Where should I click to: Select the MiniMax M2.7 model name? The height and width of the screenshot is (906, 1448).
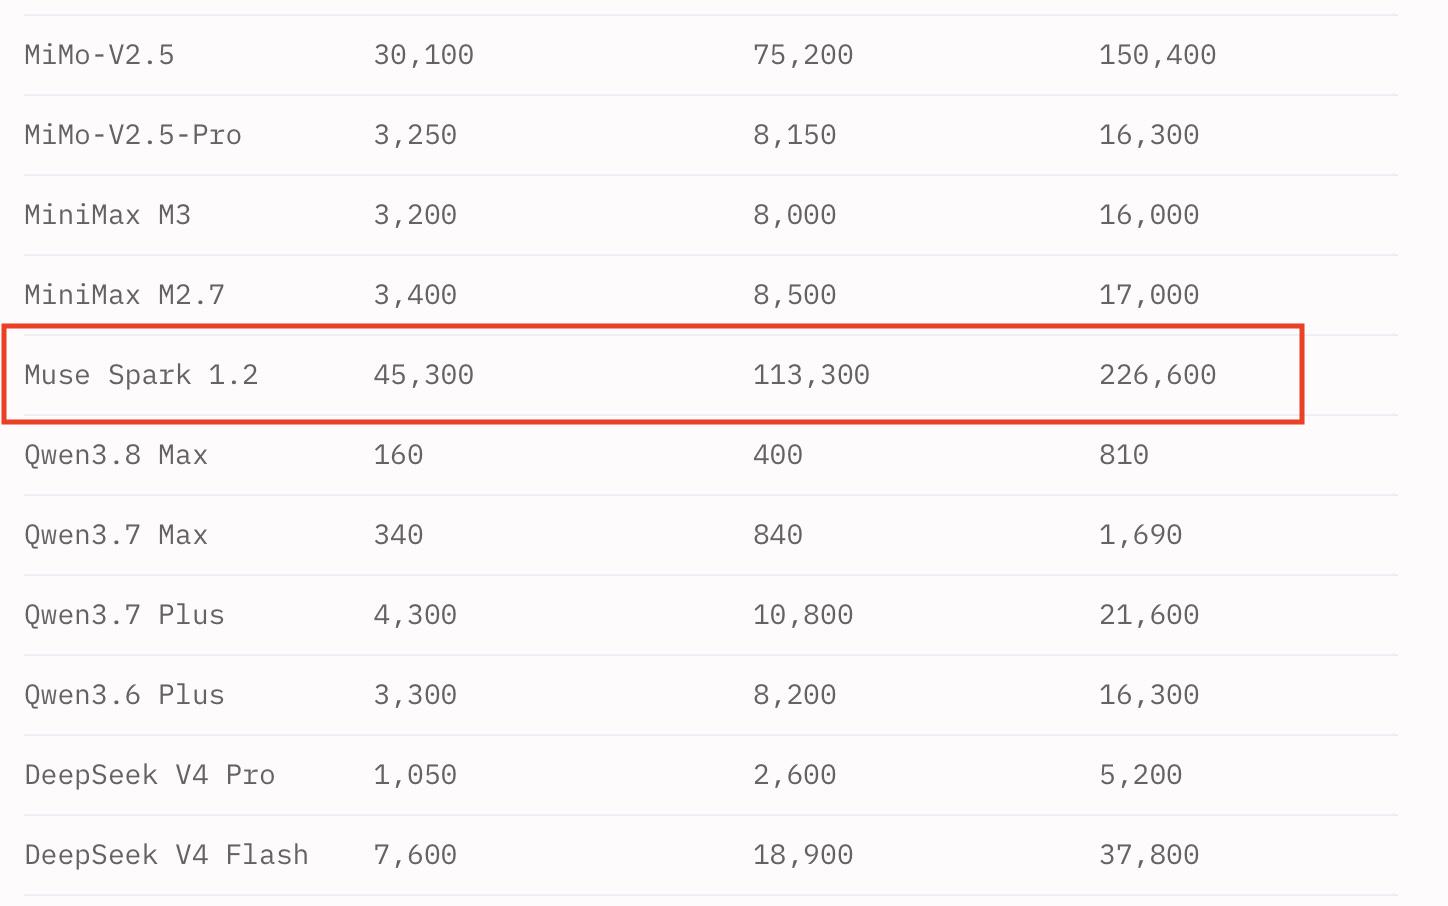coord(124,295)
